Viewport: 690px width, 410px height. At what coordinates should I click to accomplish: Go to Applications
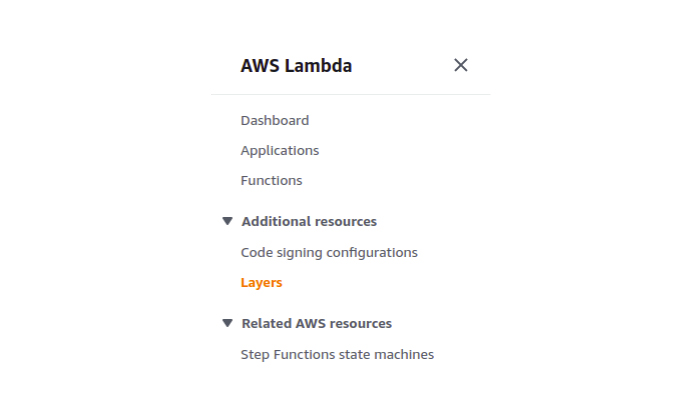pyautogui.click(x=280, y=151)
